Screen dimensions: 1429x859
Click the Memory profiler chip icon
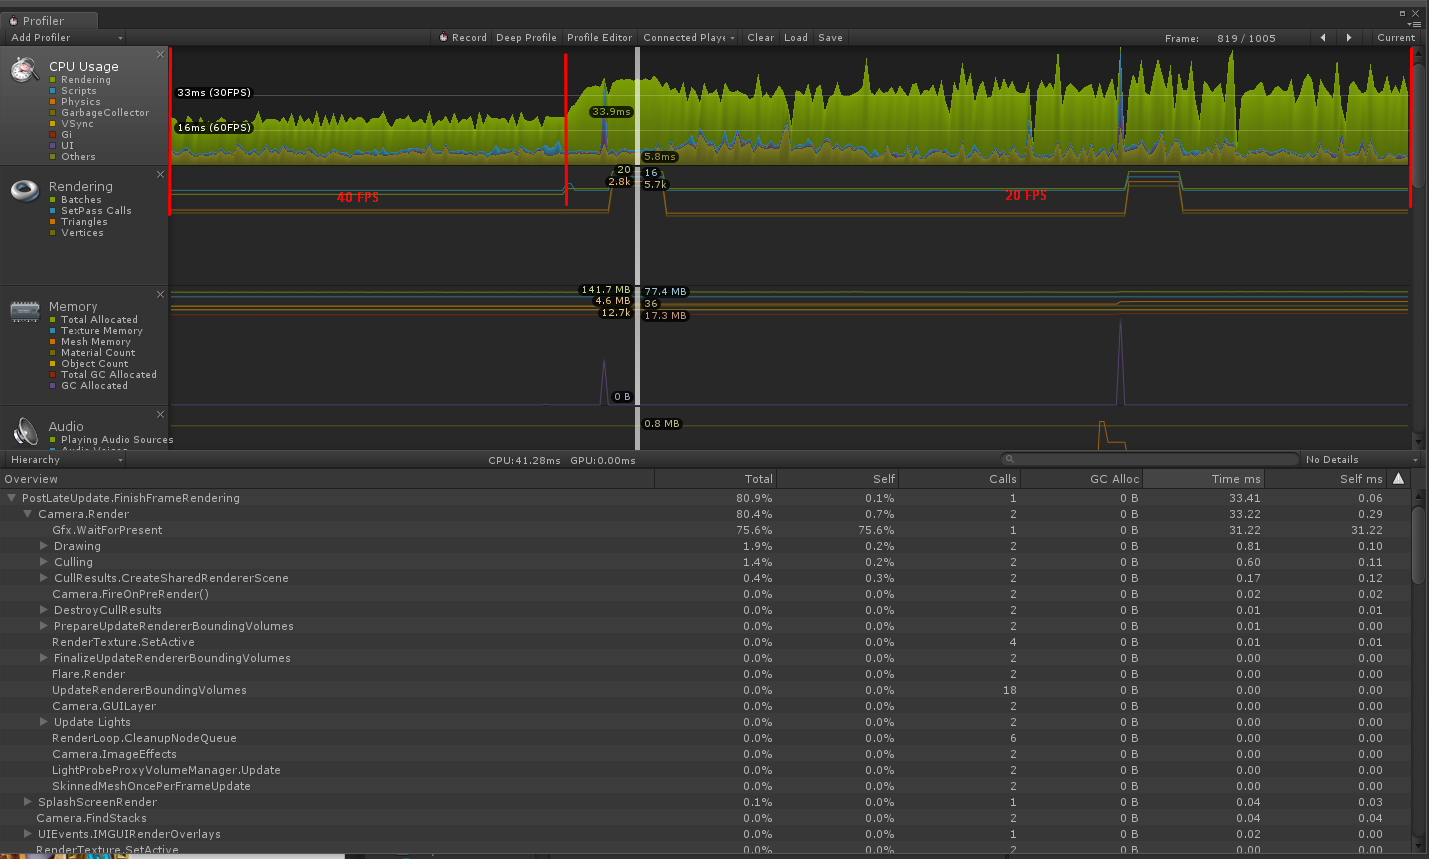(25, 311)
